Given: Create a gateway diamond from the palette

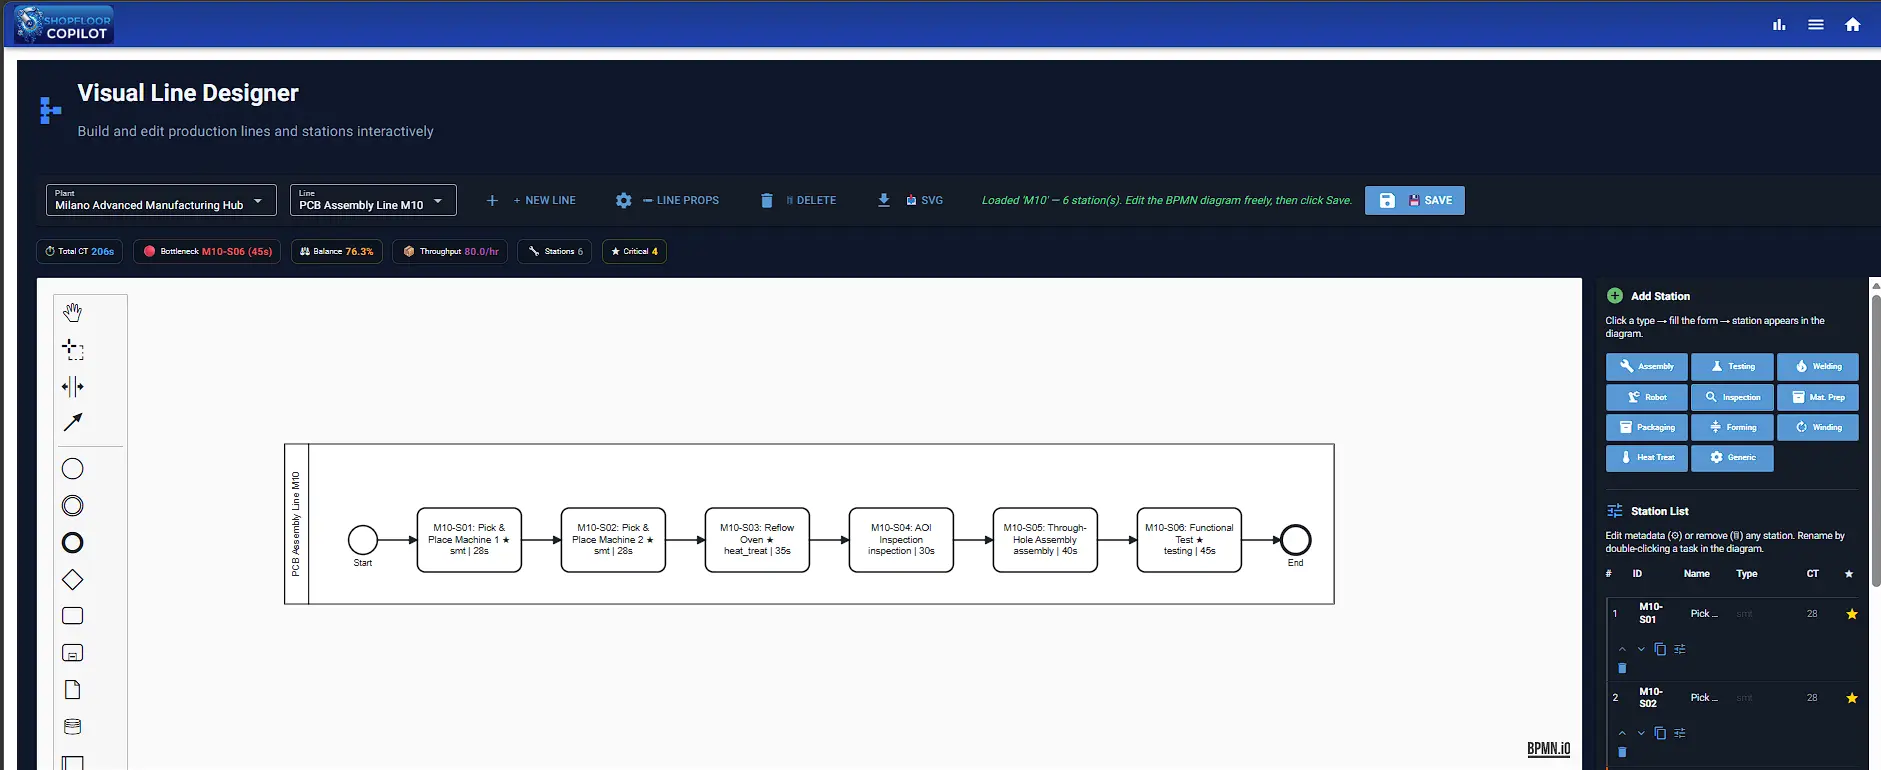Looking at the screenshot, I should click(73, 580).
